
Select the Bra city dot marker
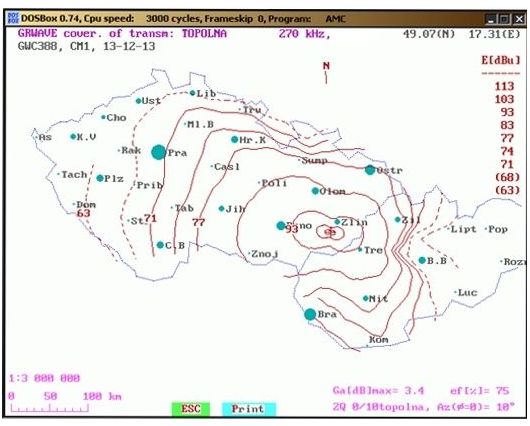point(310,314)
